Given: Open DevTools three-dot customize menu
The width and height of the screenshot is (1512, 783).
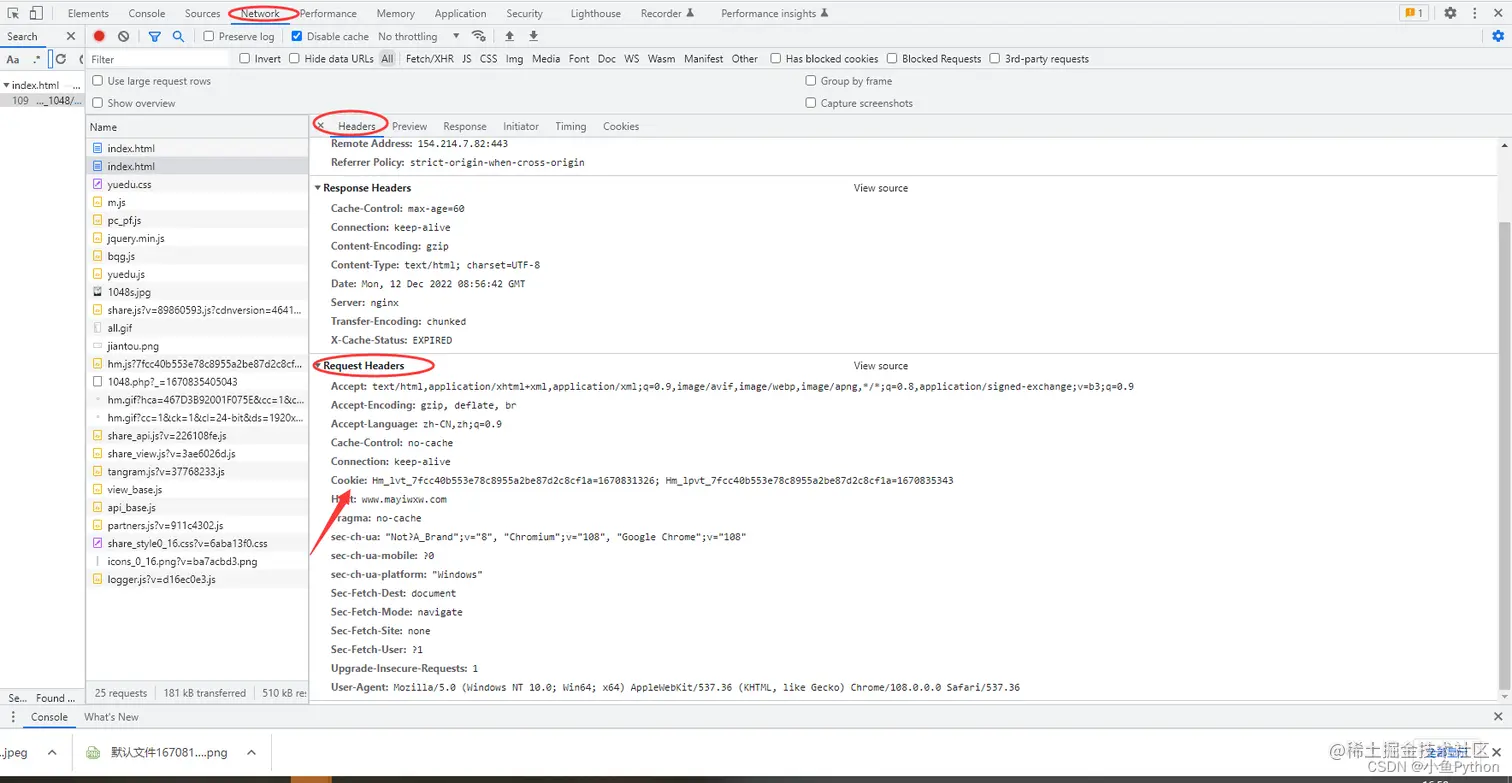Looking at the screenshot, I should pyautogui.click(x=1475, y=13).
